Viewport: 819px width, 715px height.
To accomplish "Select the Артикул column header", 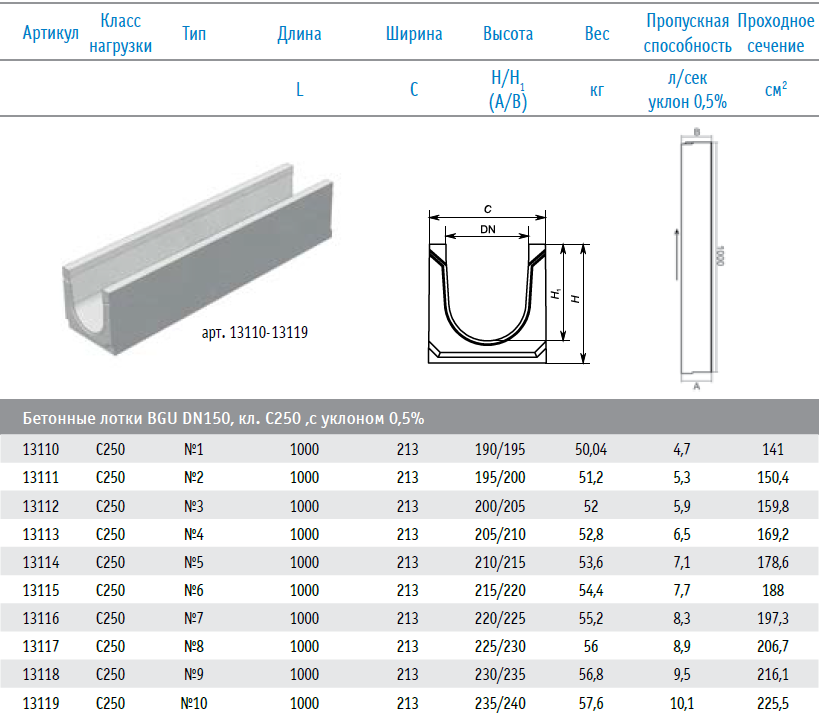I will click(50, 34).
